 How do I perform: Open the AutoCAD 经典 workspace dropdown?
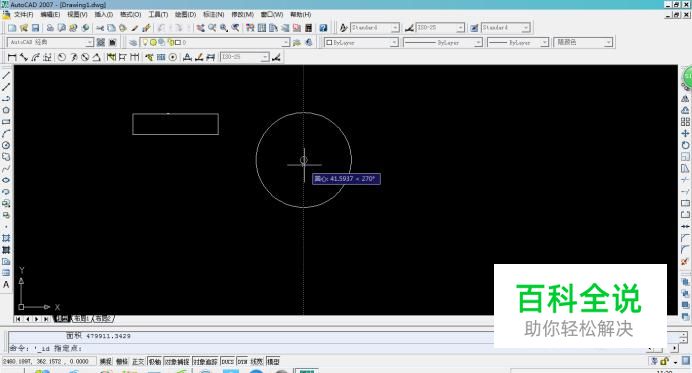tap(50, 42)
